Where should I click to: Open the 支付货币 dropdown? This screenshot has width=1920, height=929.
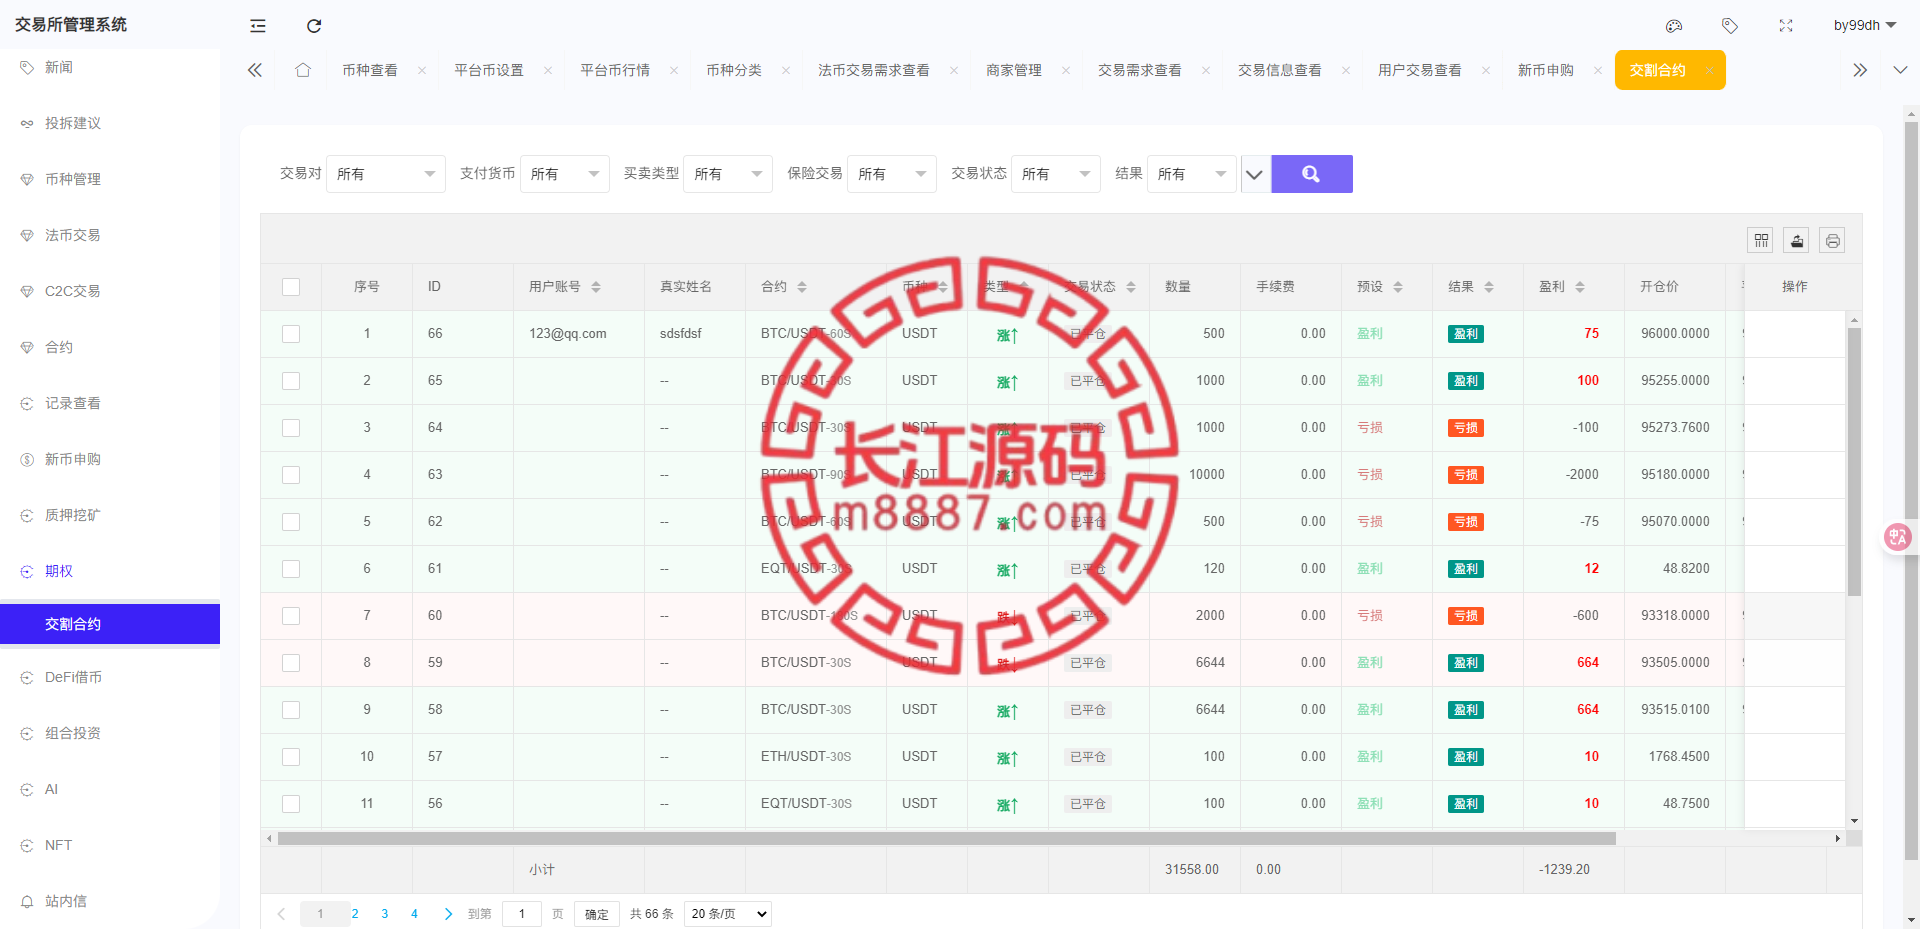tap(565, 174)
